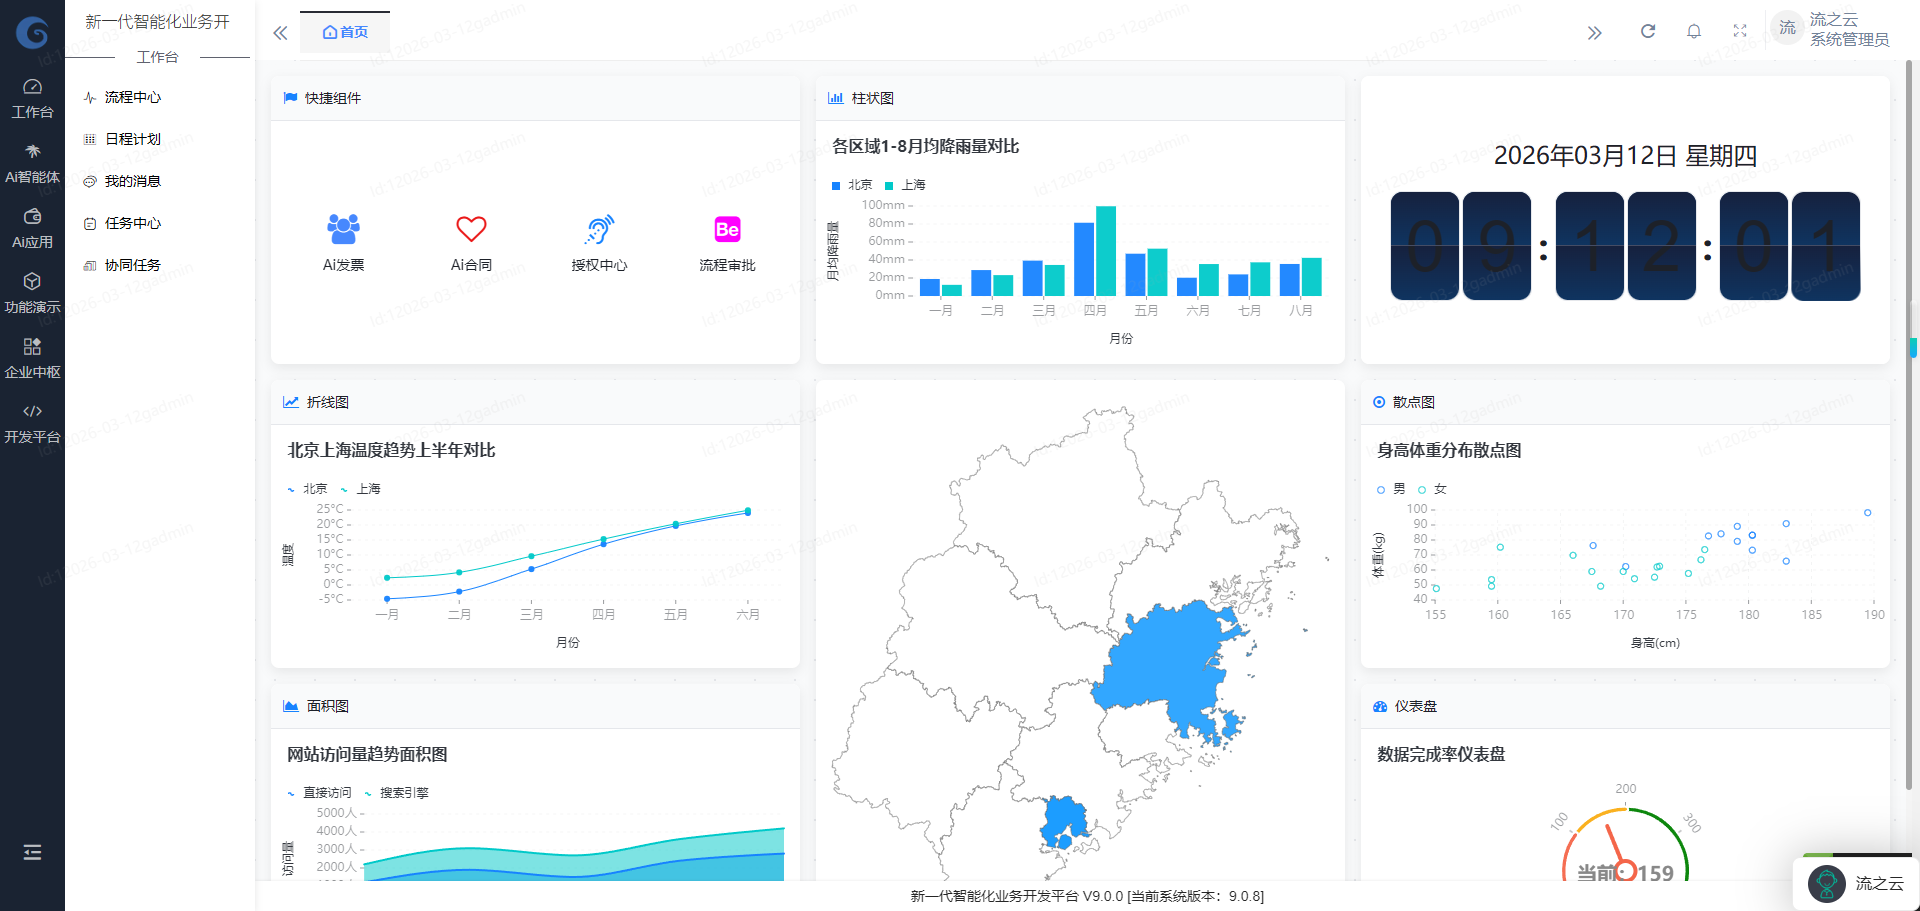The height and width of the screenshot is (911, 1920).
Task: Select the Ai合同 heart icon
Action: pos(471,229)
